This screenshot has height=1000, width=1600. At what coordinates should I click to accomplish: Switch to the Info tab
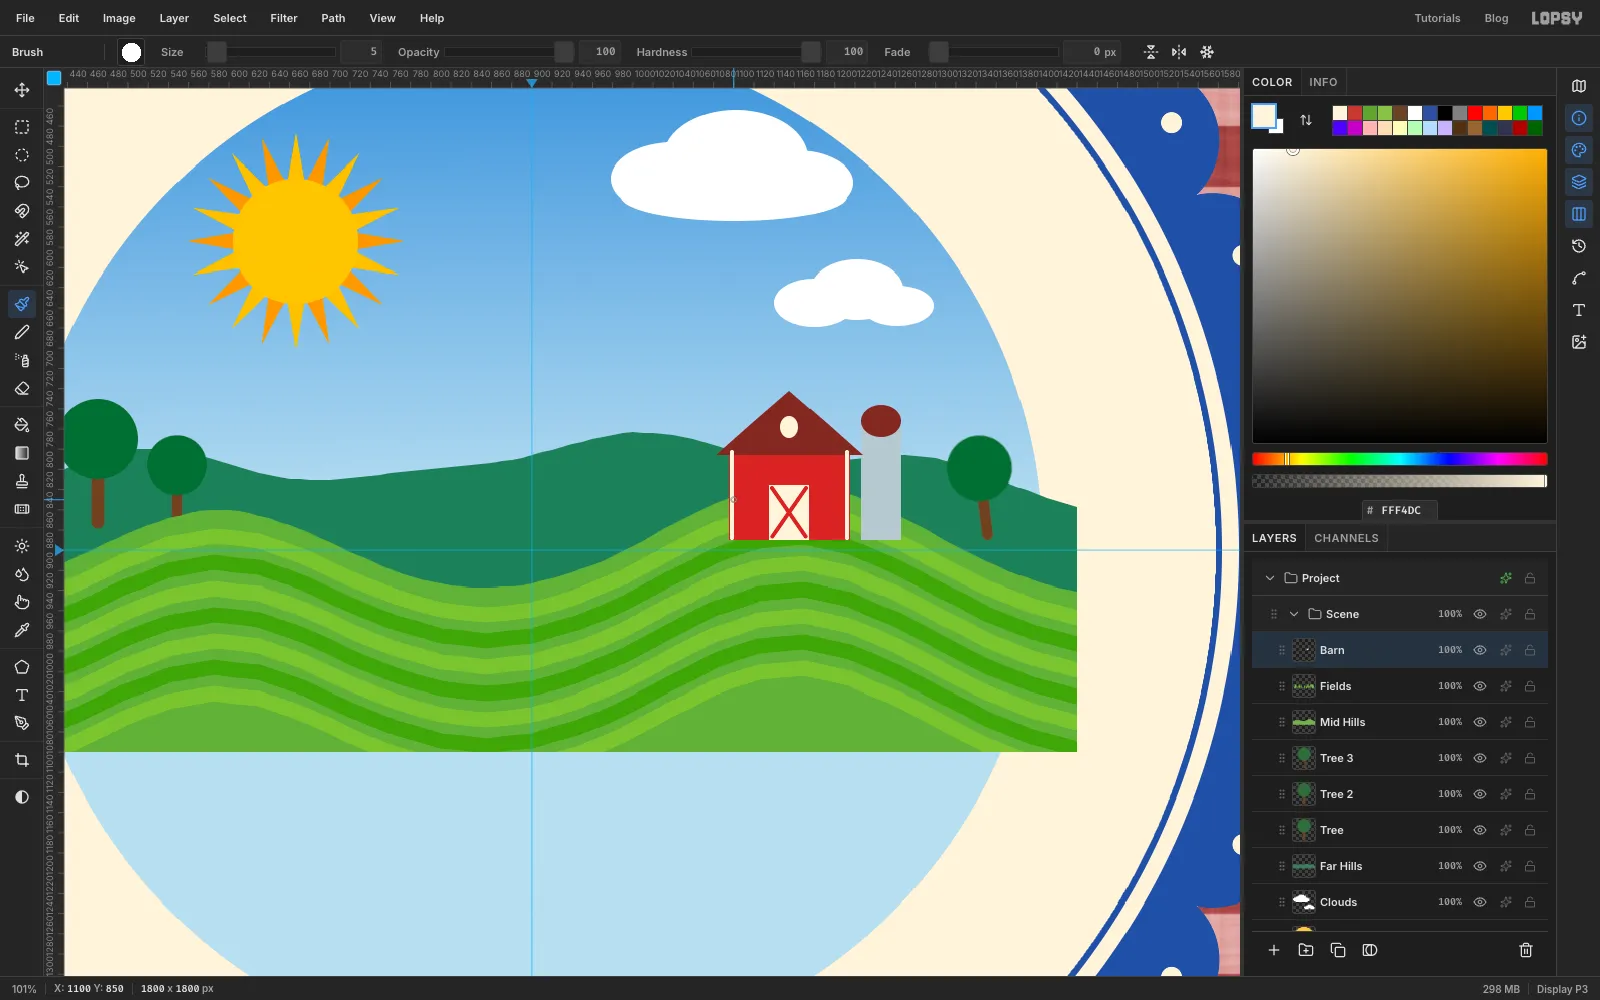(x=1323, y=82)
